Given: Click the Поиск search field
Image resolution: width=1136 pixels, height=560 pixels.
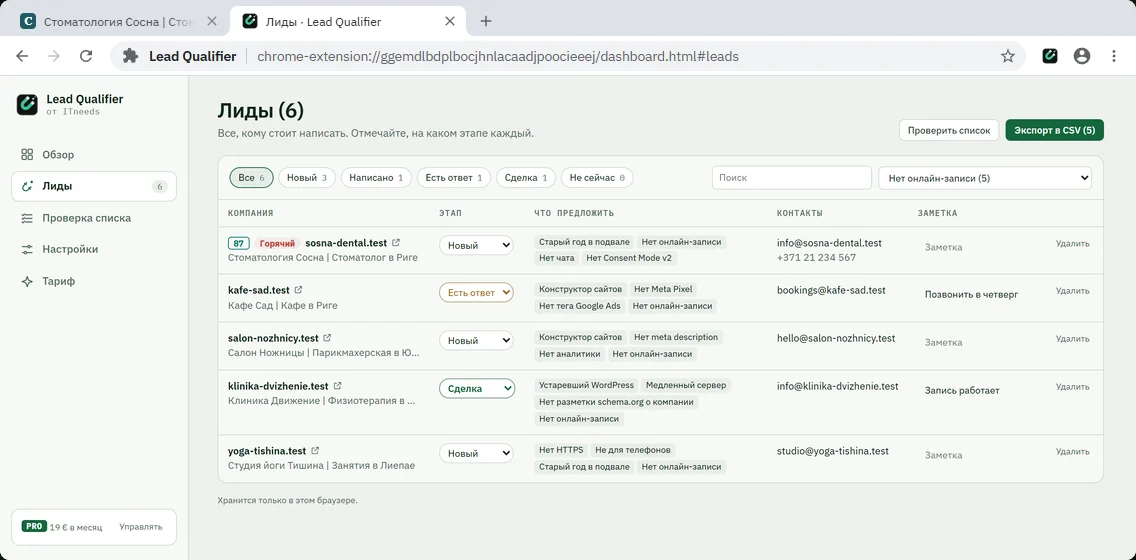Looking at the screenshot, I should 792,177.
